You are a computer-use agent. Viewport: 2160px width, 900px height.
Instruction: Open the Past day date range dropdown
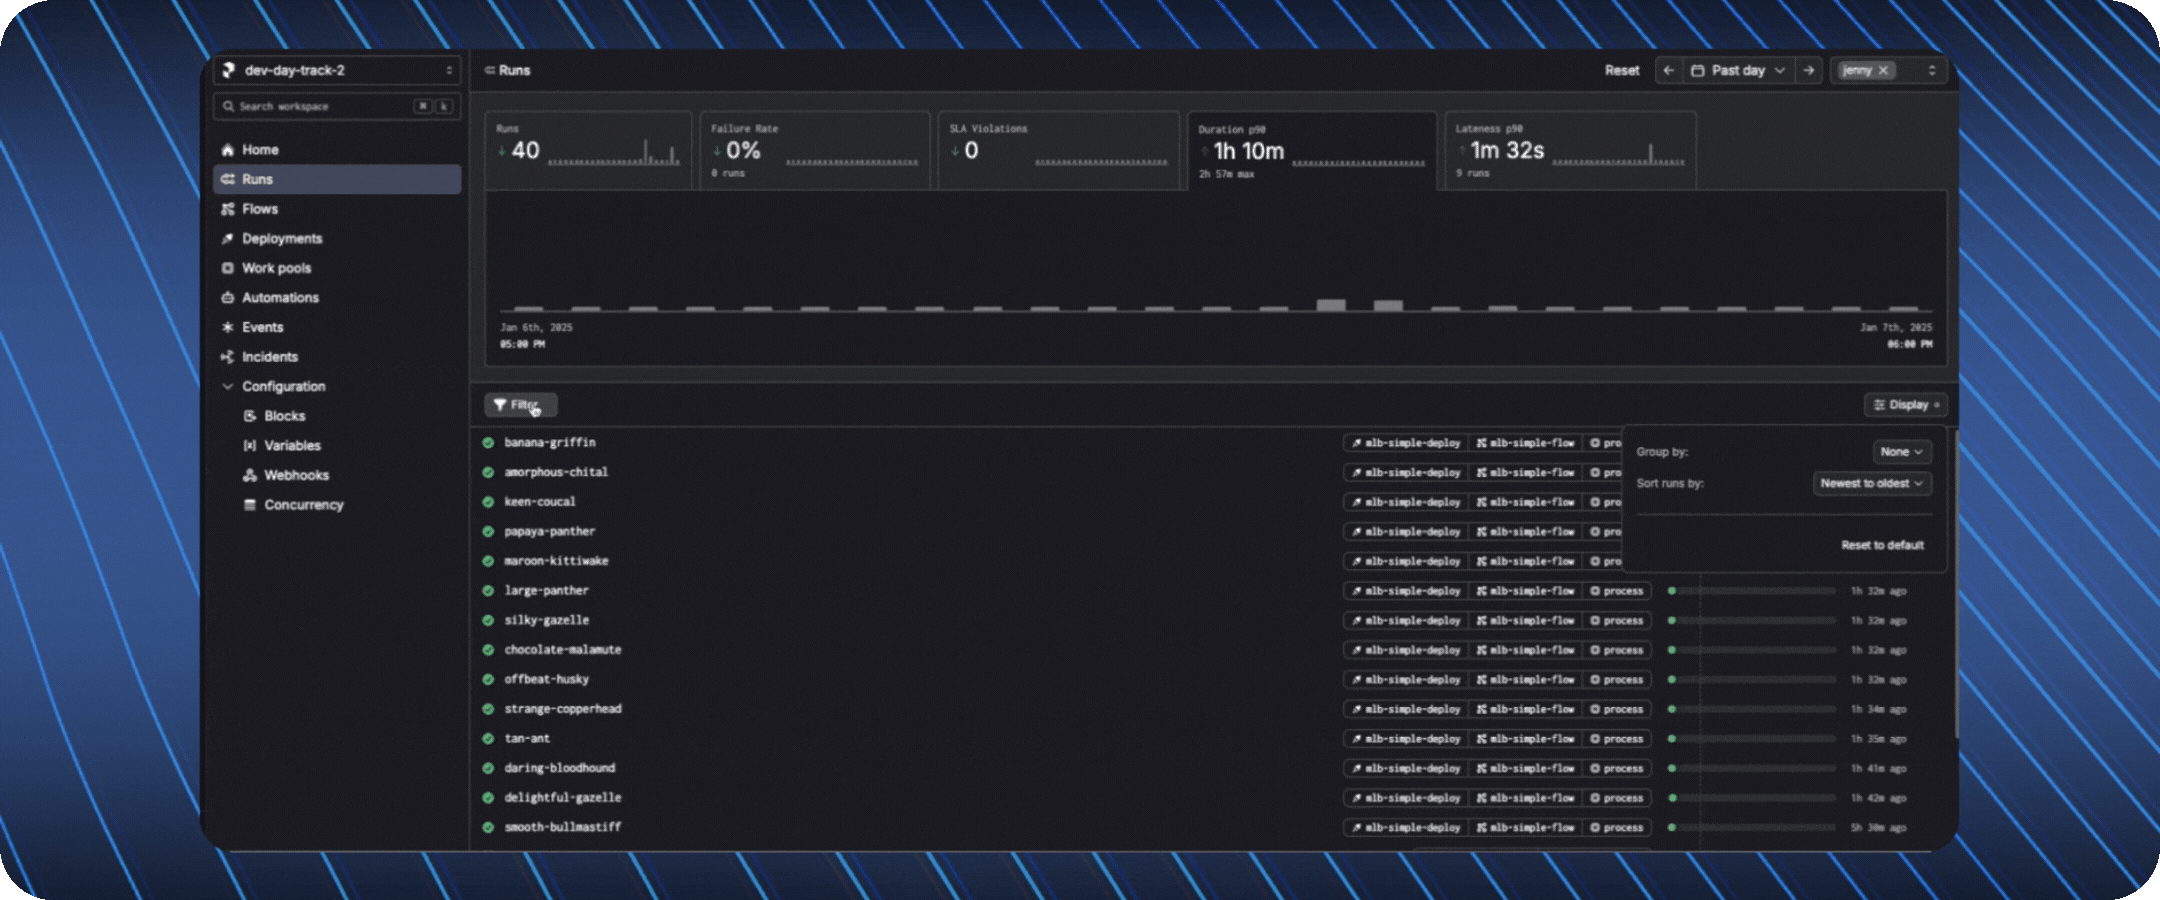[x=1738, y=71]
